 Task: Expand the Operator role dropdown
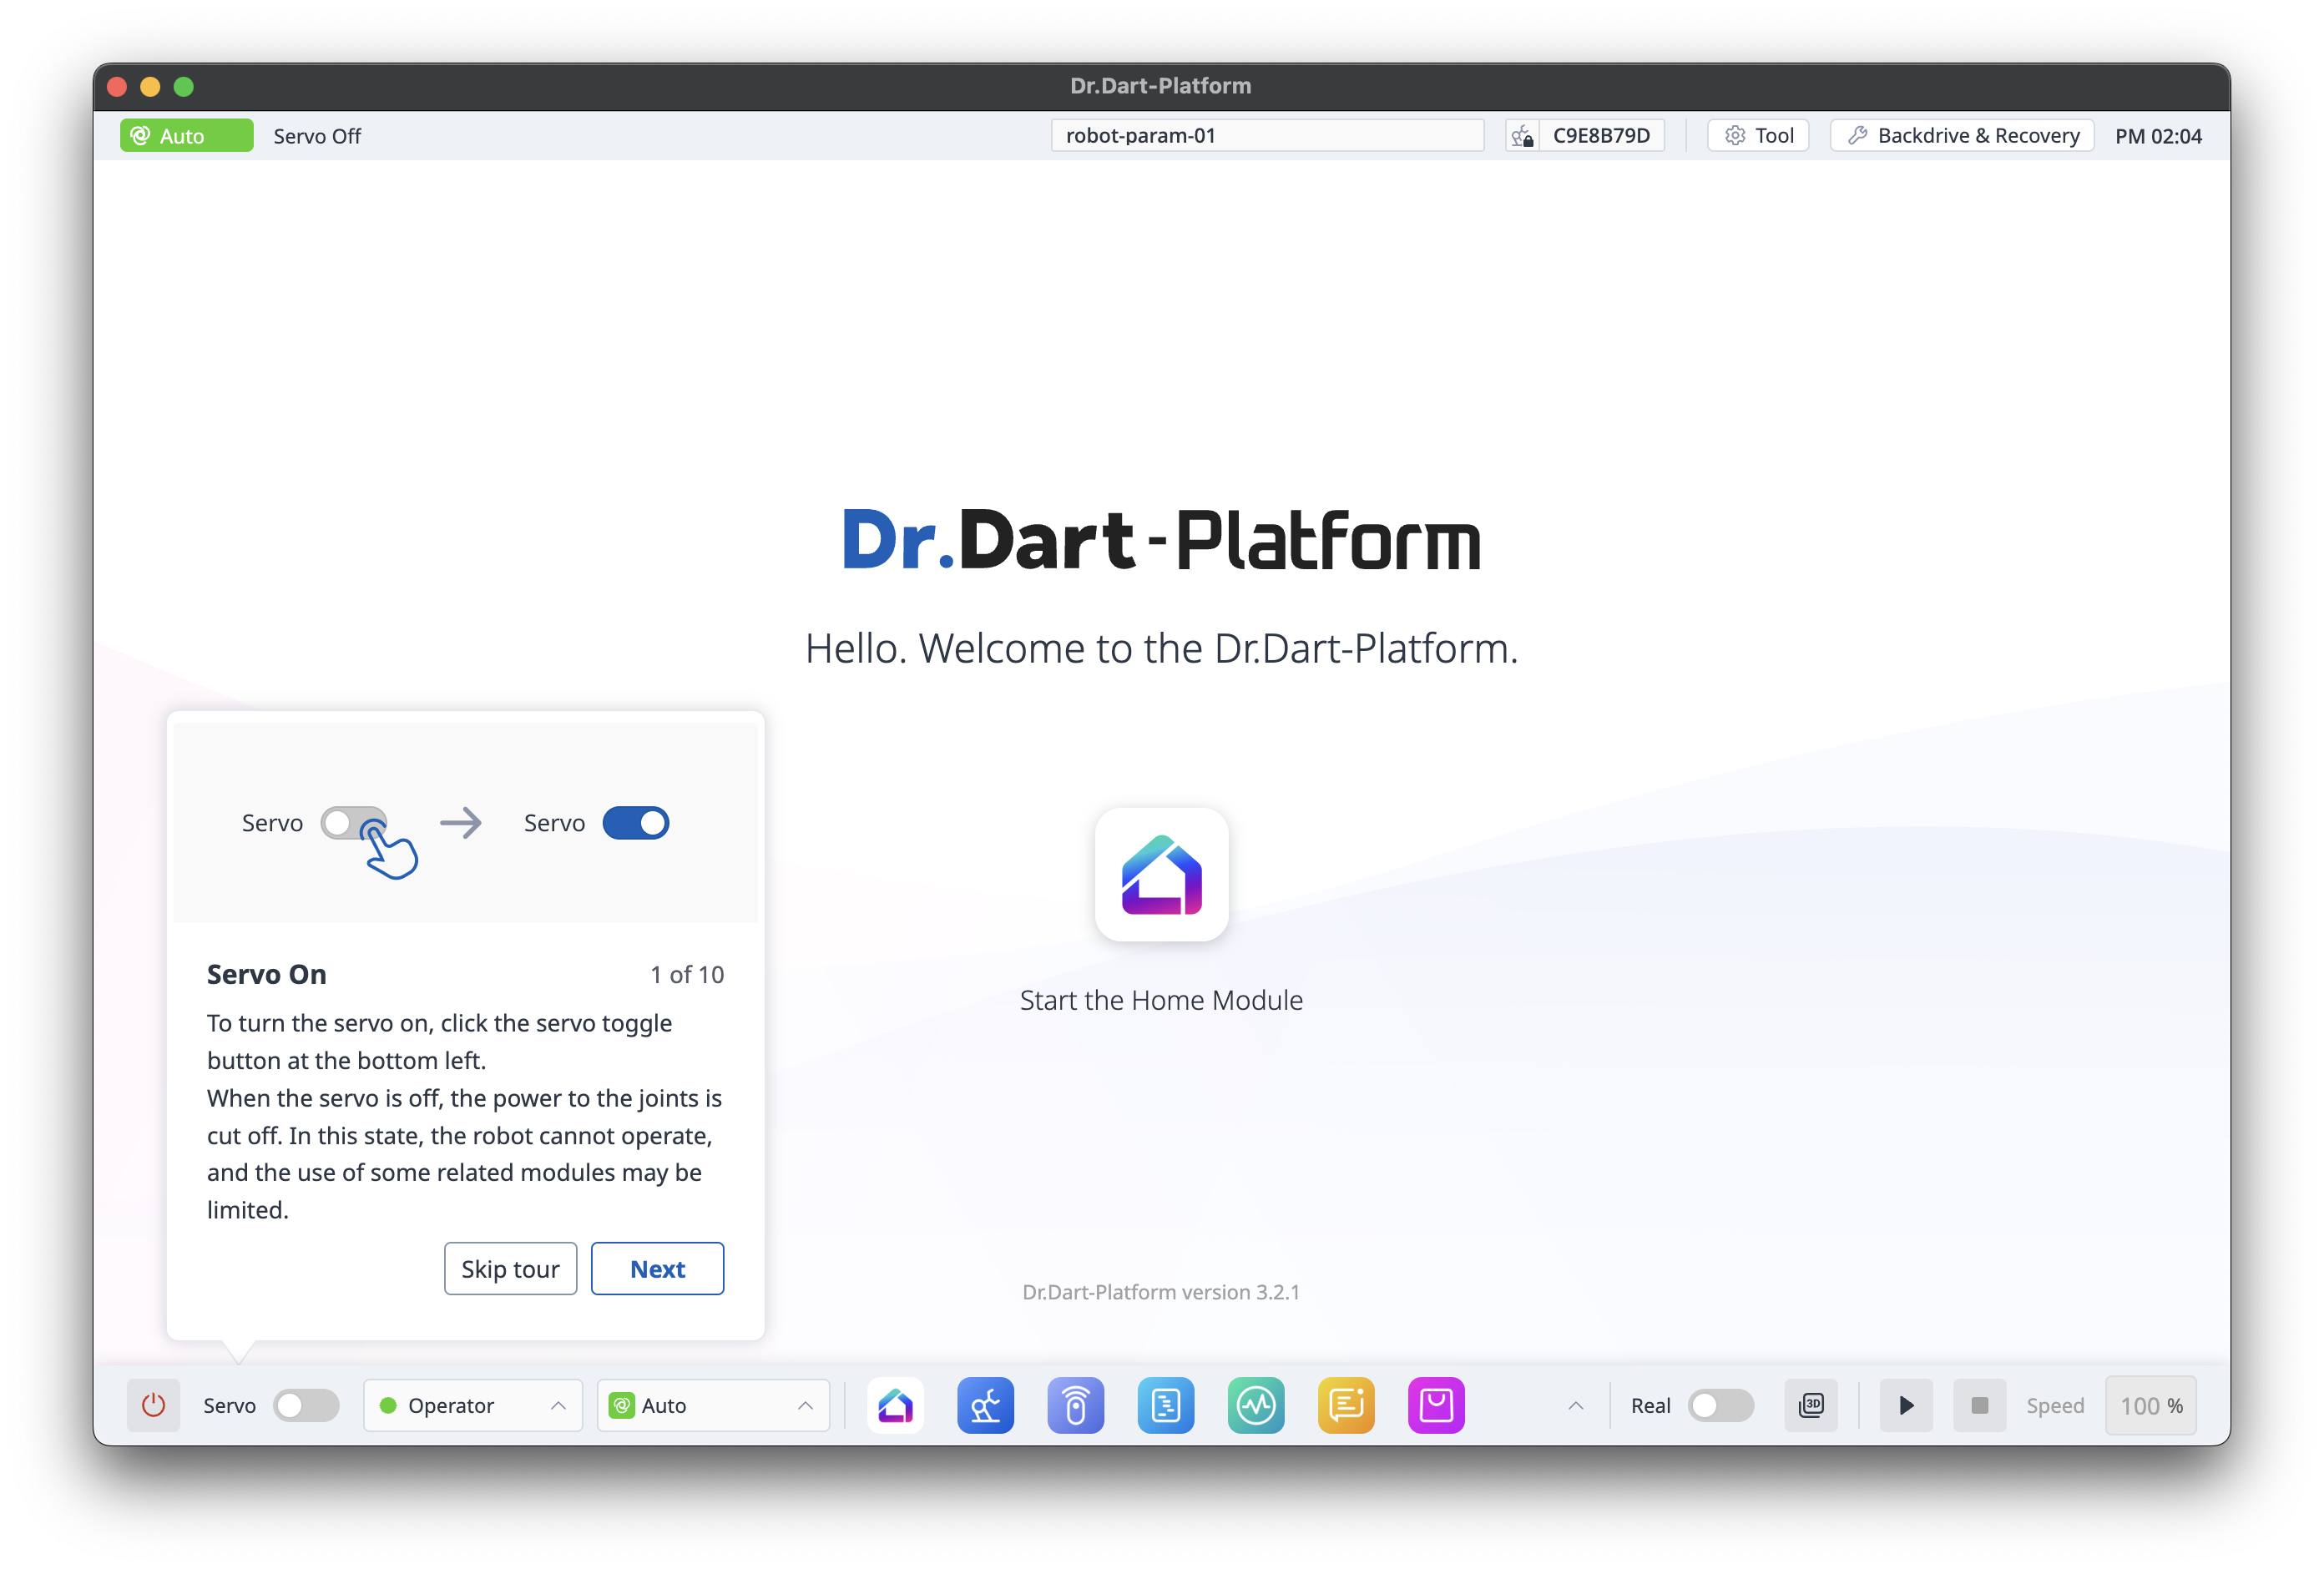pos(473,1405)
